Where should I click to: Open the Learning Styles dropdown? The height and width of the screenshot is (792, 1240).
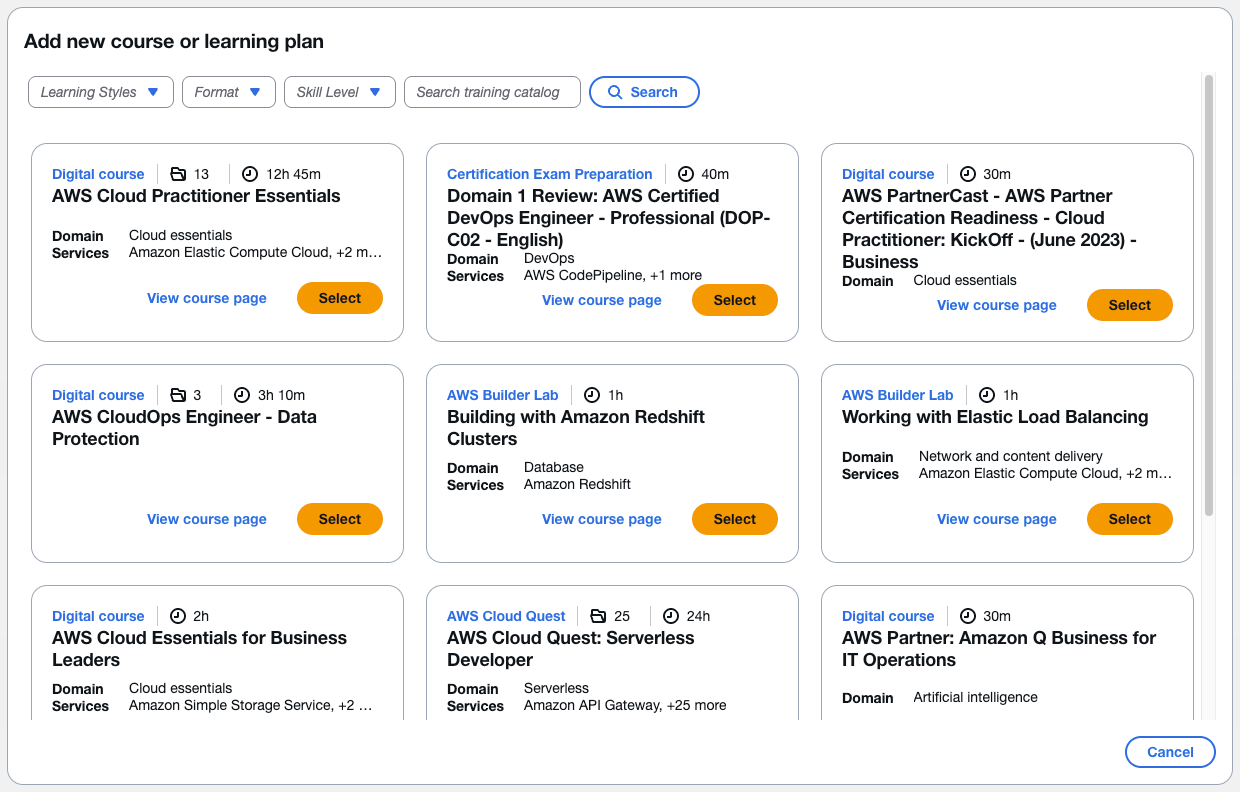point(100,92)
